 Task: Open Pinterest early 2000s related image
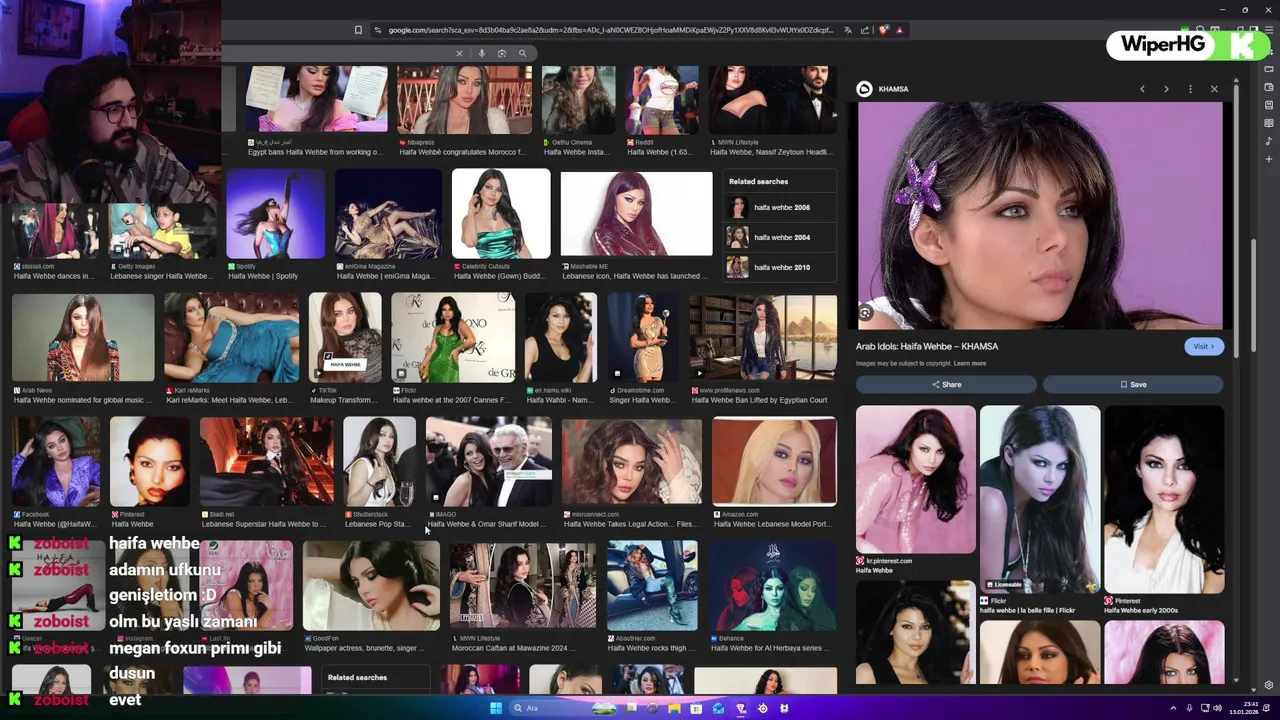pyautogui.click(x=1164, y=500)
